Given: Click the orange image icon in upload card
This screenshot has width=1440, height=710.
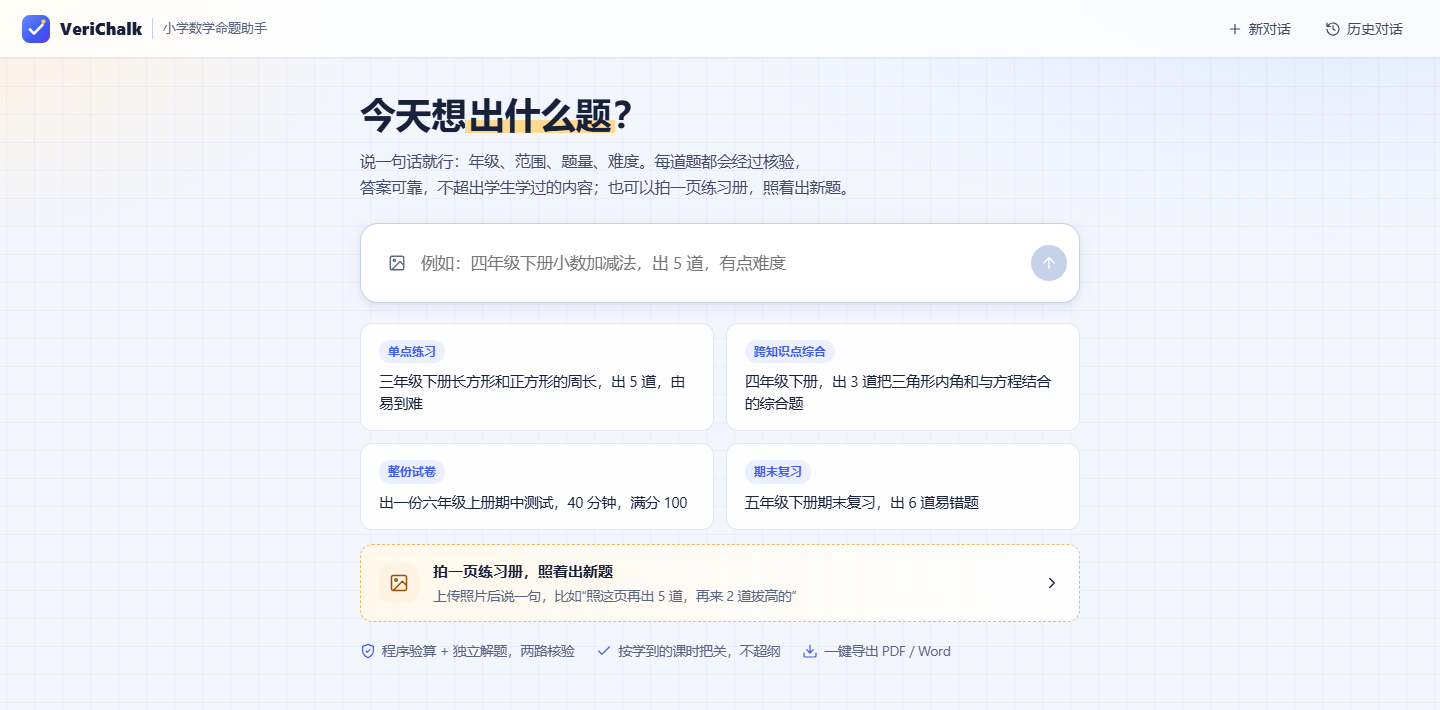Looking at the screenshot, I should pos(399,583).
